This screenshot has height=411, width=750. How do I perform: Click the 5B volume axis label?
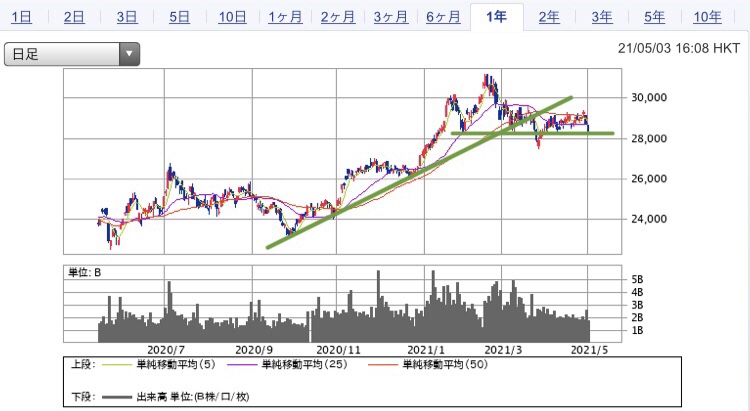click(637, 279)
